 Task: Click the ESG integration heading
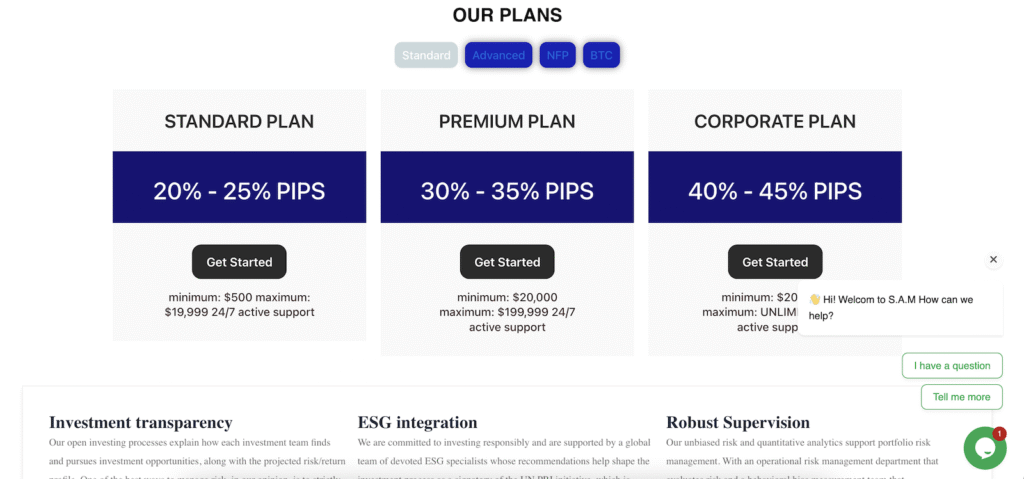point(417,422)
